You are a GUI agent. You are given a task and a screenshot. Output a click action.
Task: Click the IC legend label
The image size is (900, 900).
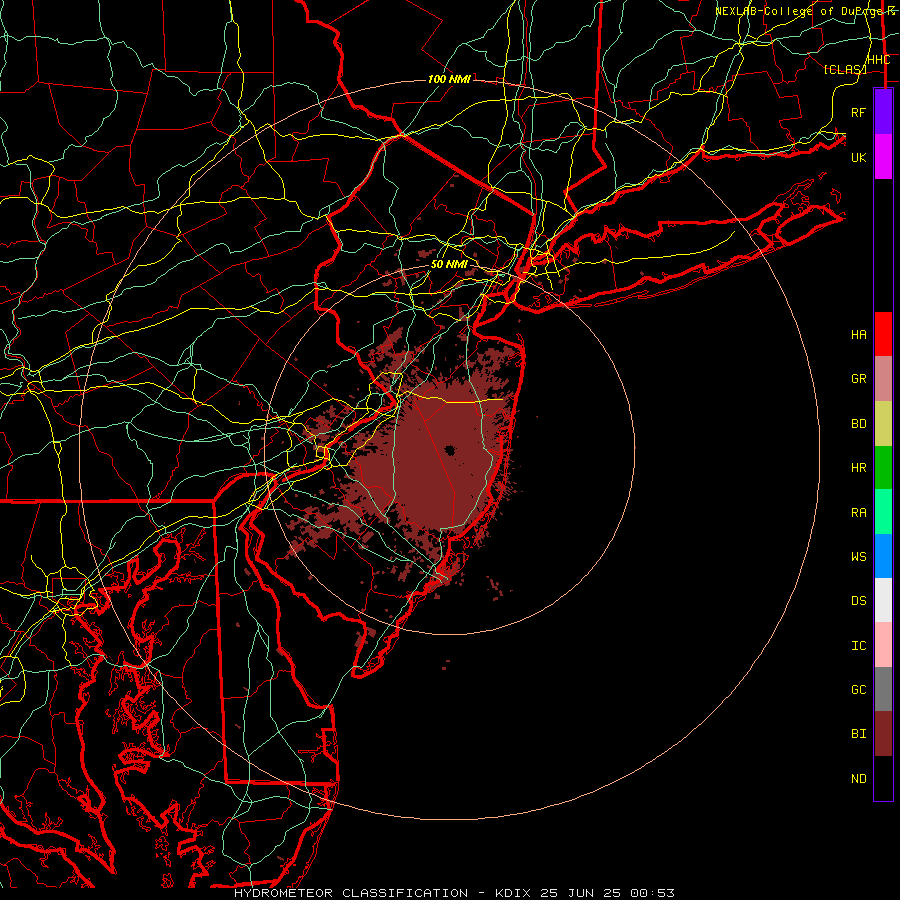click(x=859, y=646)
